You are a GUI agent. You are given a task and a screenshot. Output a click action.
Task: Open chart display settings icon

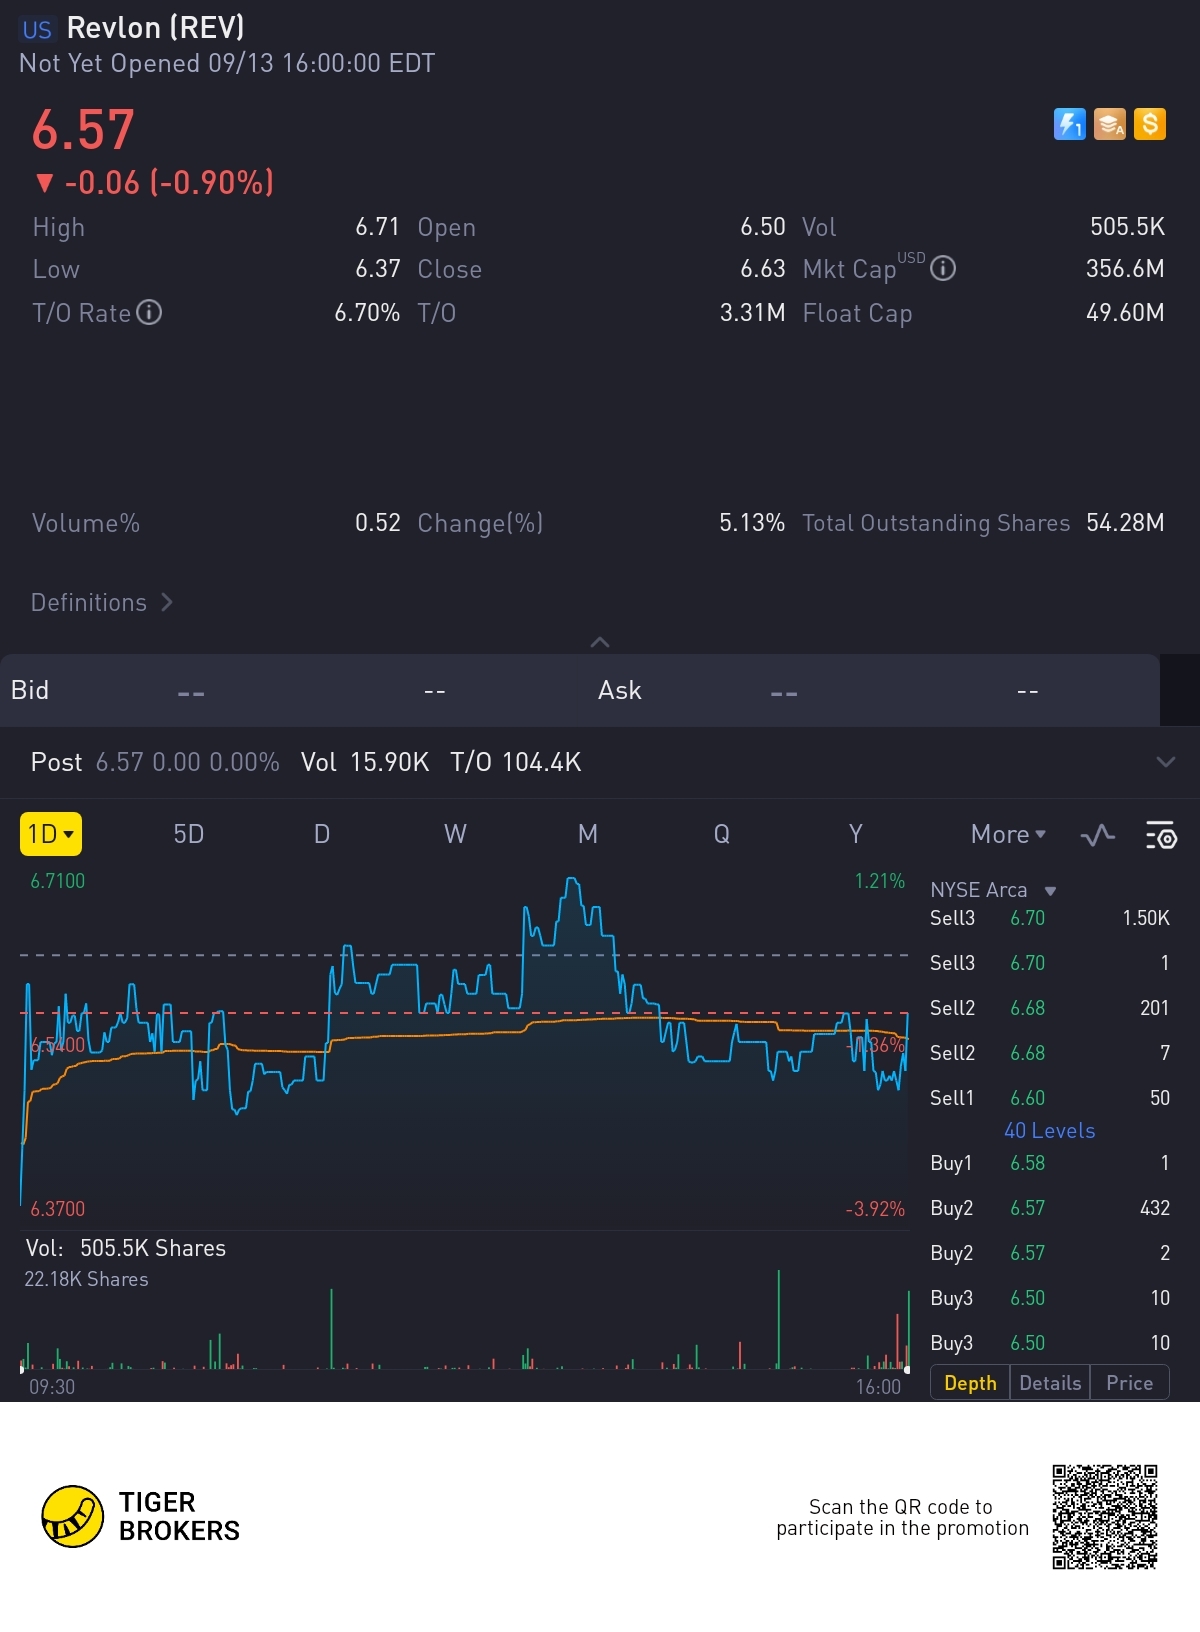point(1161,835)
